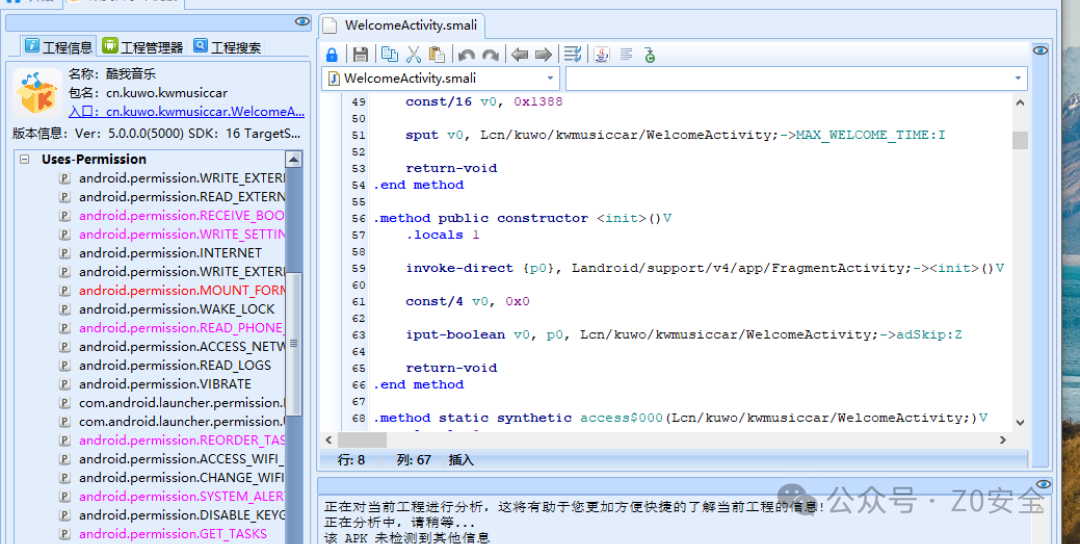Click the Undo arrow icon
1080x544 pixels.
(466, 54)
